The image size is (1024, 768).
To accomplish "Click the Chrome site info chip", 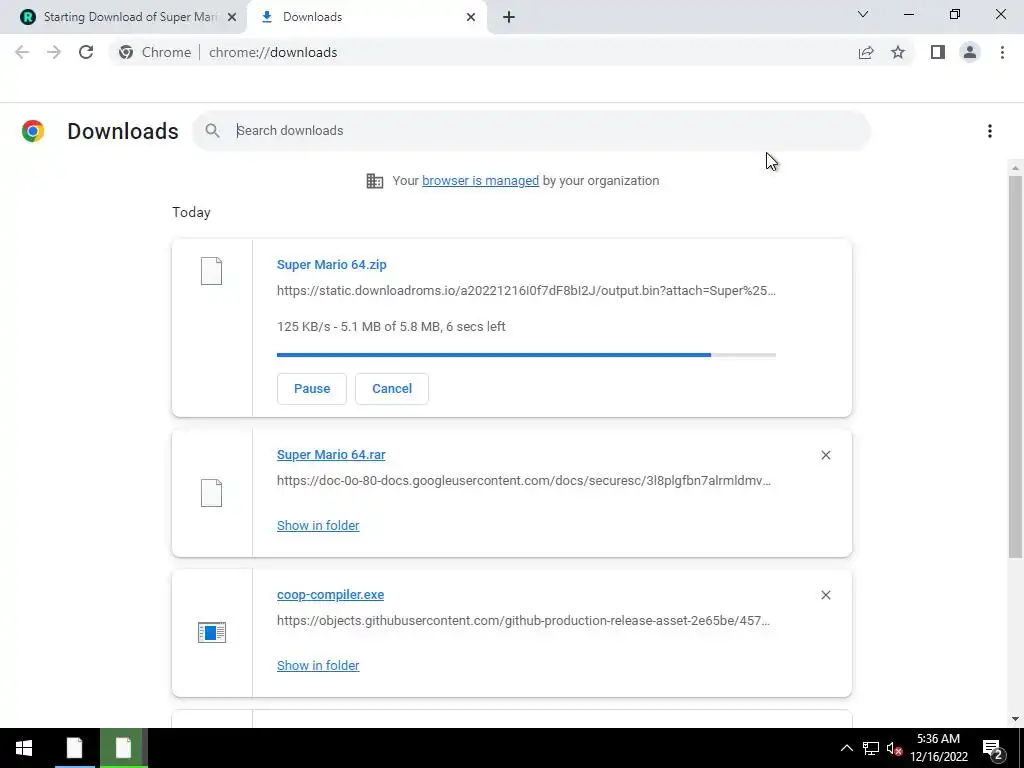I will coord(155,52).
